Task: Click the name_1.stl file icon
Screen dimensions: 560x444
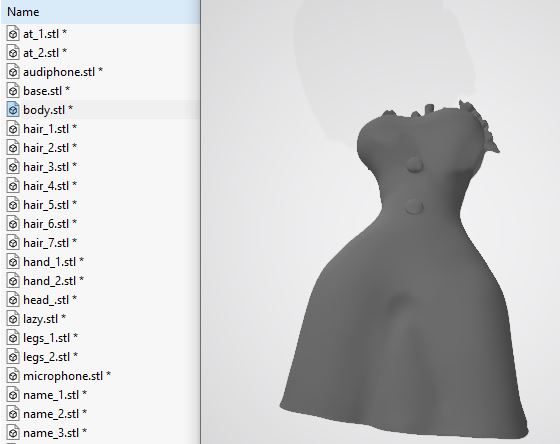Action: tap(13, 395)
